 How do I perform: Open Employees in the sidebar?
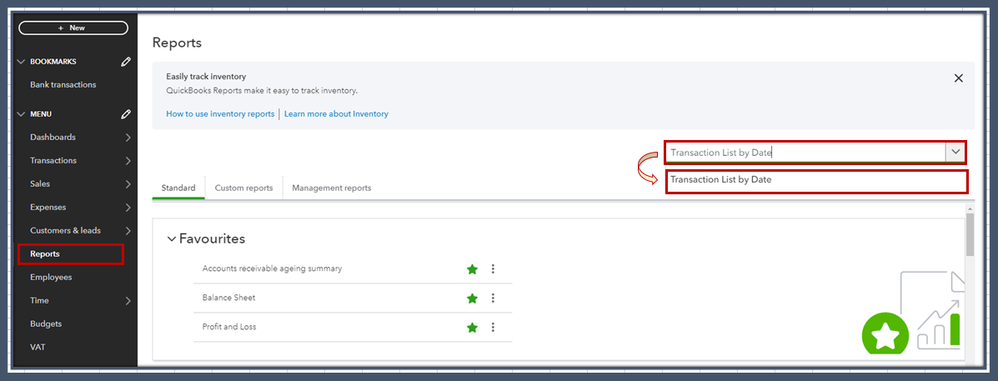51,277
